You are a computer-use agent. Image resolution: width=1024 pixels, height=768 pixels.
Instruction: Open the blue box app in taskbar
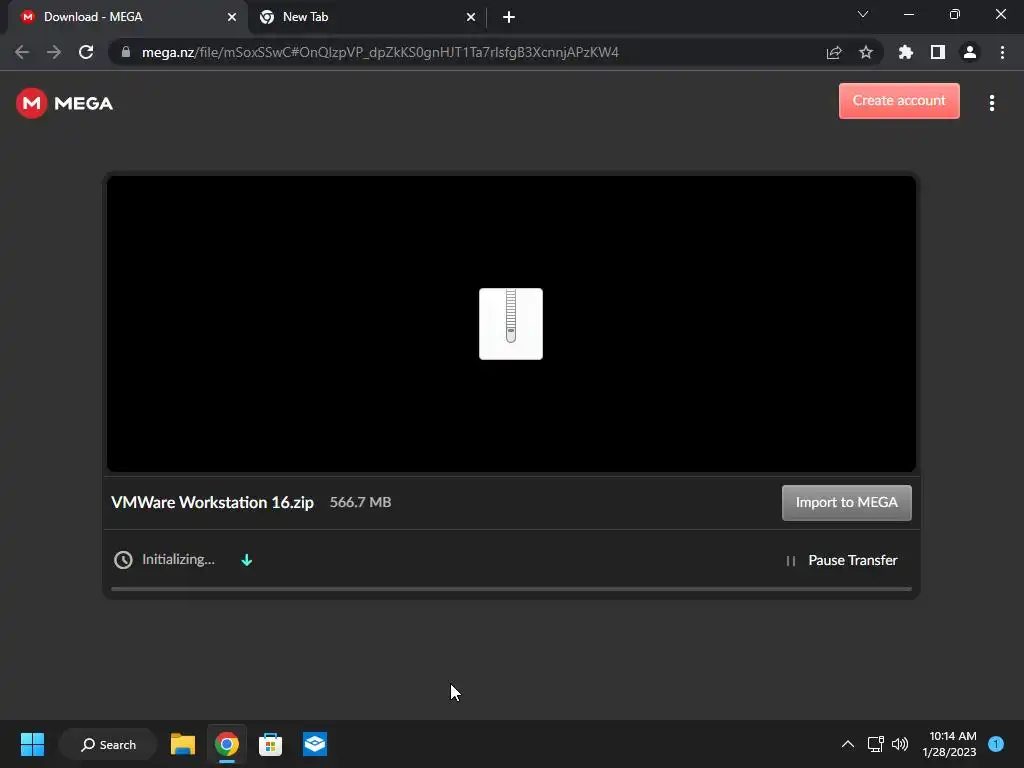tap(315, 744)
